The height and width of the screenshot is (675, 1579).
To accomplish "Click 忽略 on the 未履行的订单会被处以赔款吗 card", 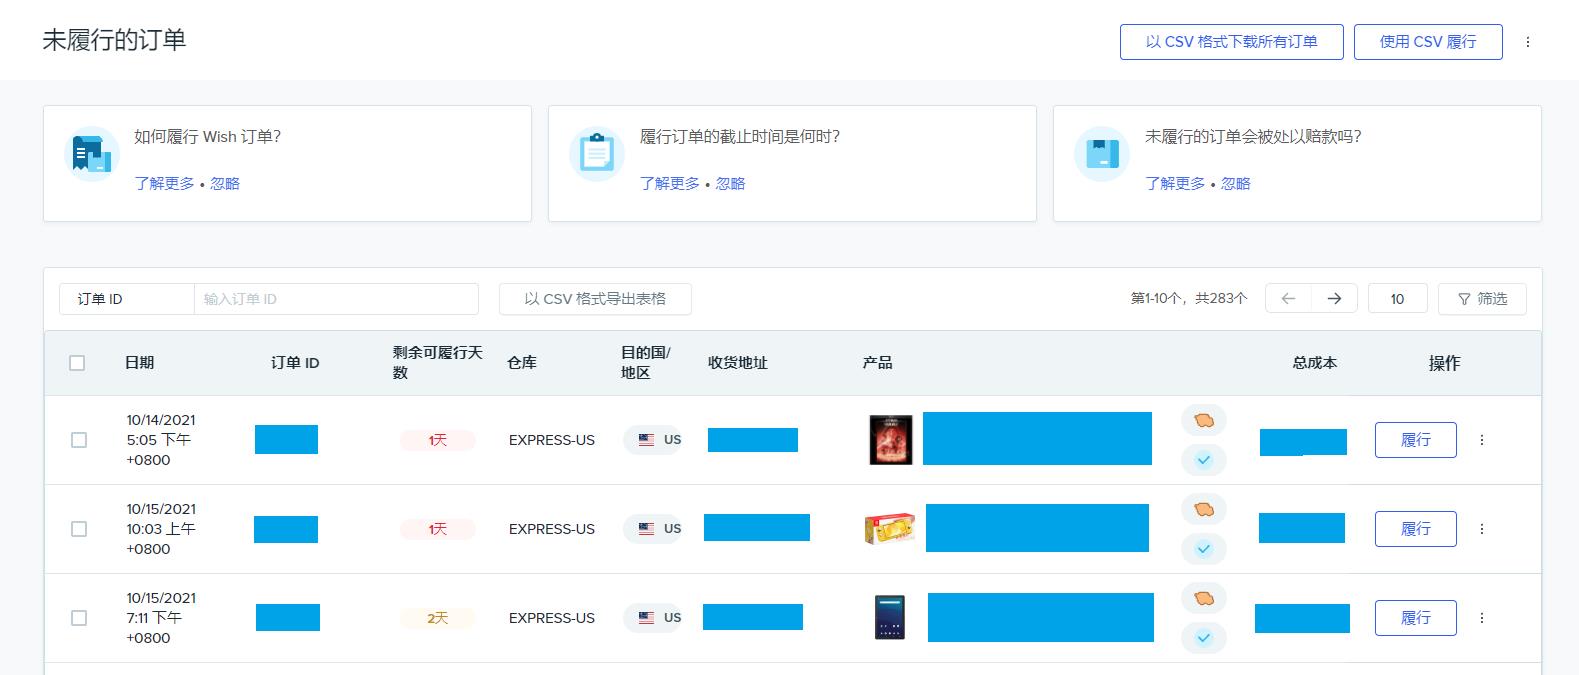I will pos(1235,184).
